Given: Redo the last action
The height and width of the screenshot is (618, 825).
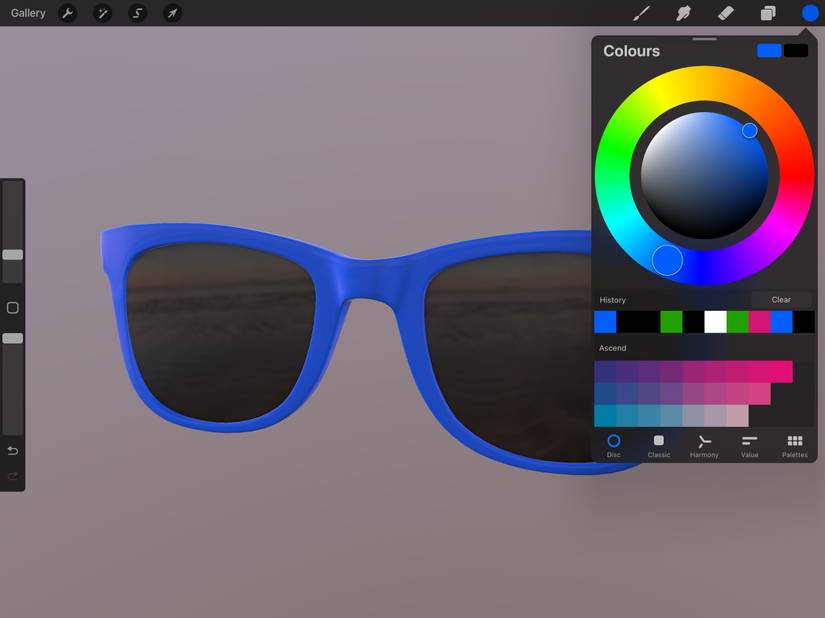Looking at the screenshot, I should (13, 477).
